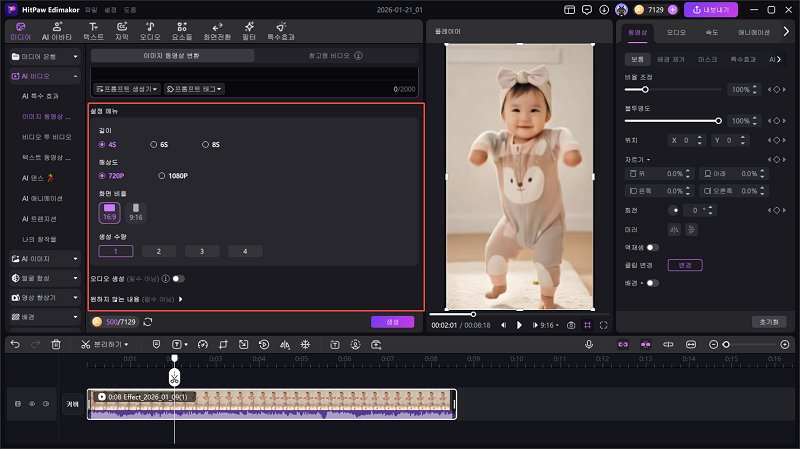The height and width of the screenshot is (449, 800).
Task: Toggle the reverse playback switch in properties
Action: 653,247
